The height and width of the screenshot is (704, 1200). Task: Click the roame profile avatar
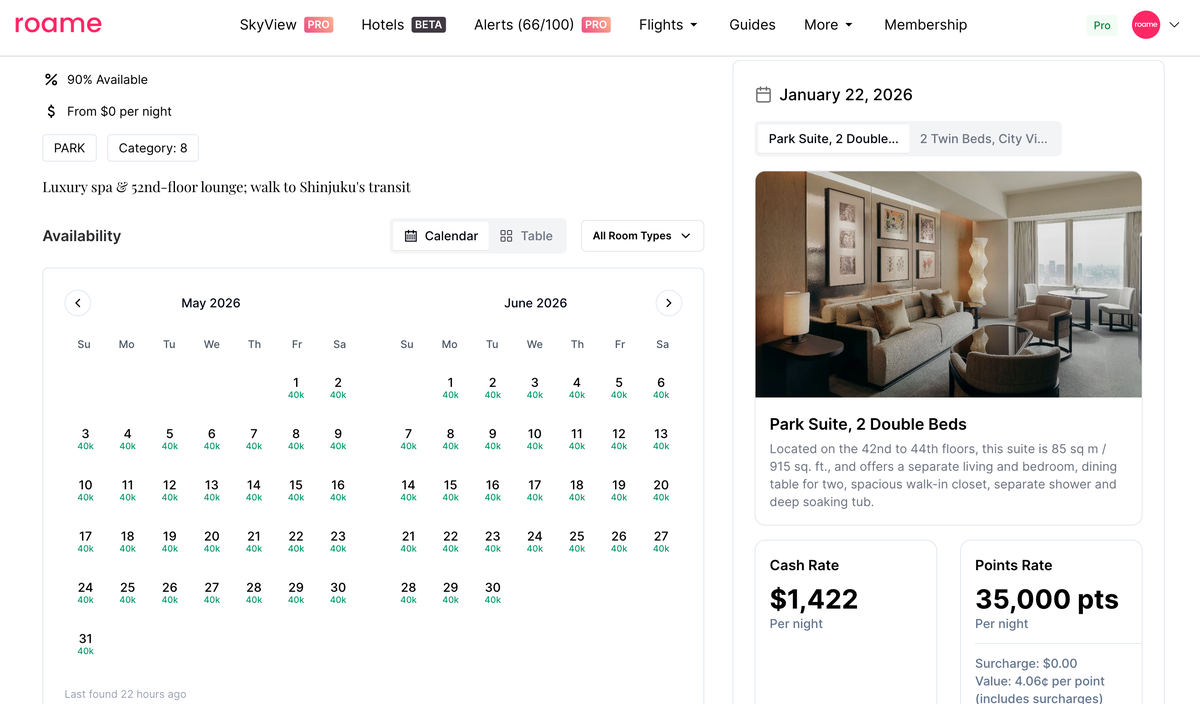pos(1145,25)
